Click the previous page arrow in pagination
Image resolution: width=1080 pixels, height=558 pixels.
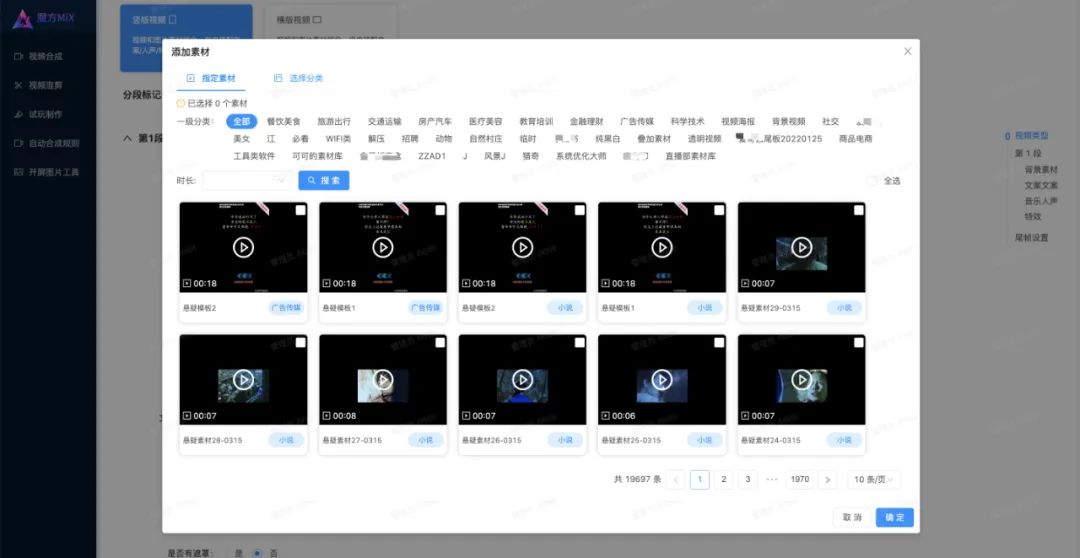[x=676, y=480]
